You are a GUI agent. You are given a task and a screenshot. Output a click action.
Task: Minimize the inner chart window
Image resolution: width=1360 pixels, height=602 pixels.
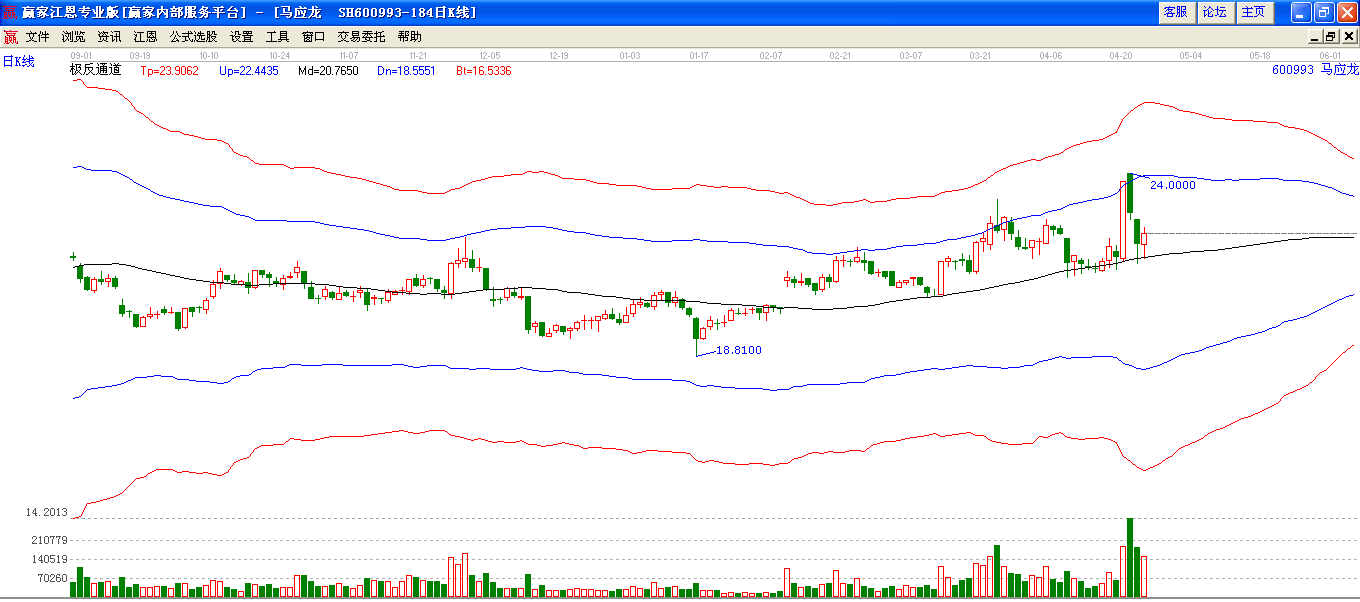[x=1316, y=37]
